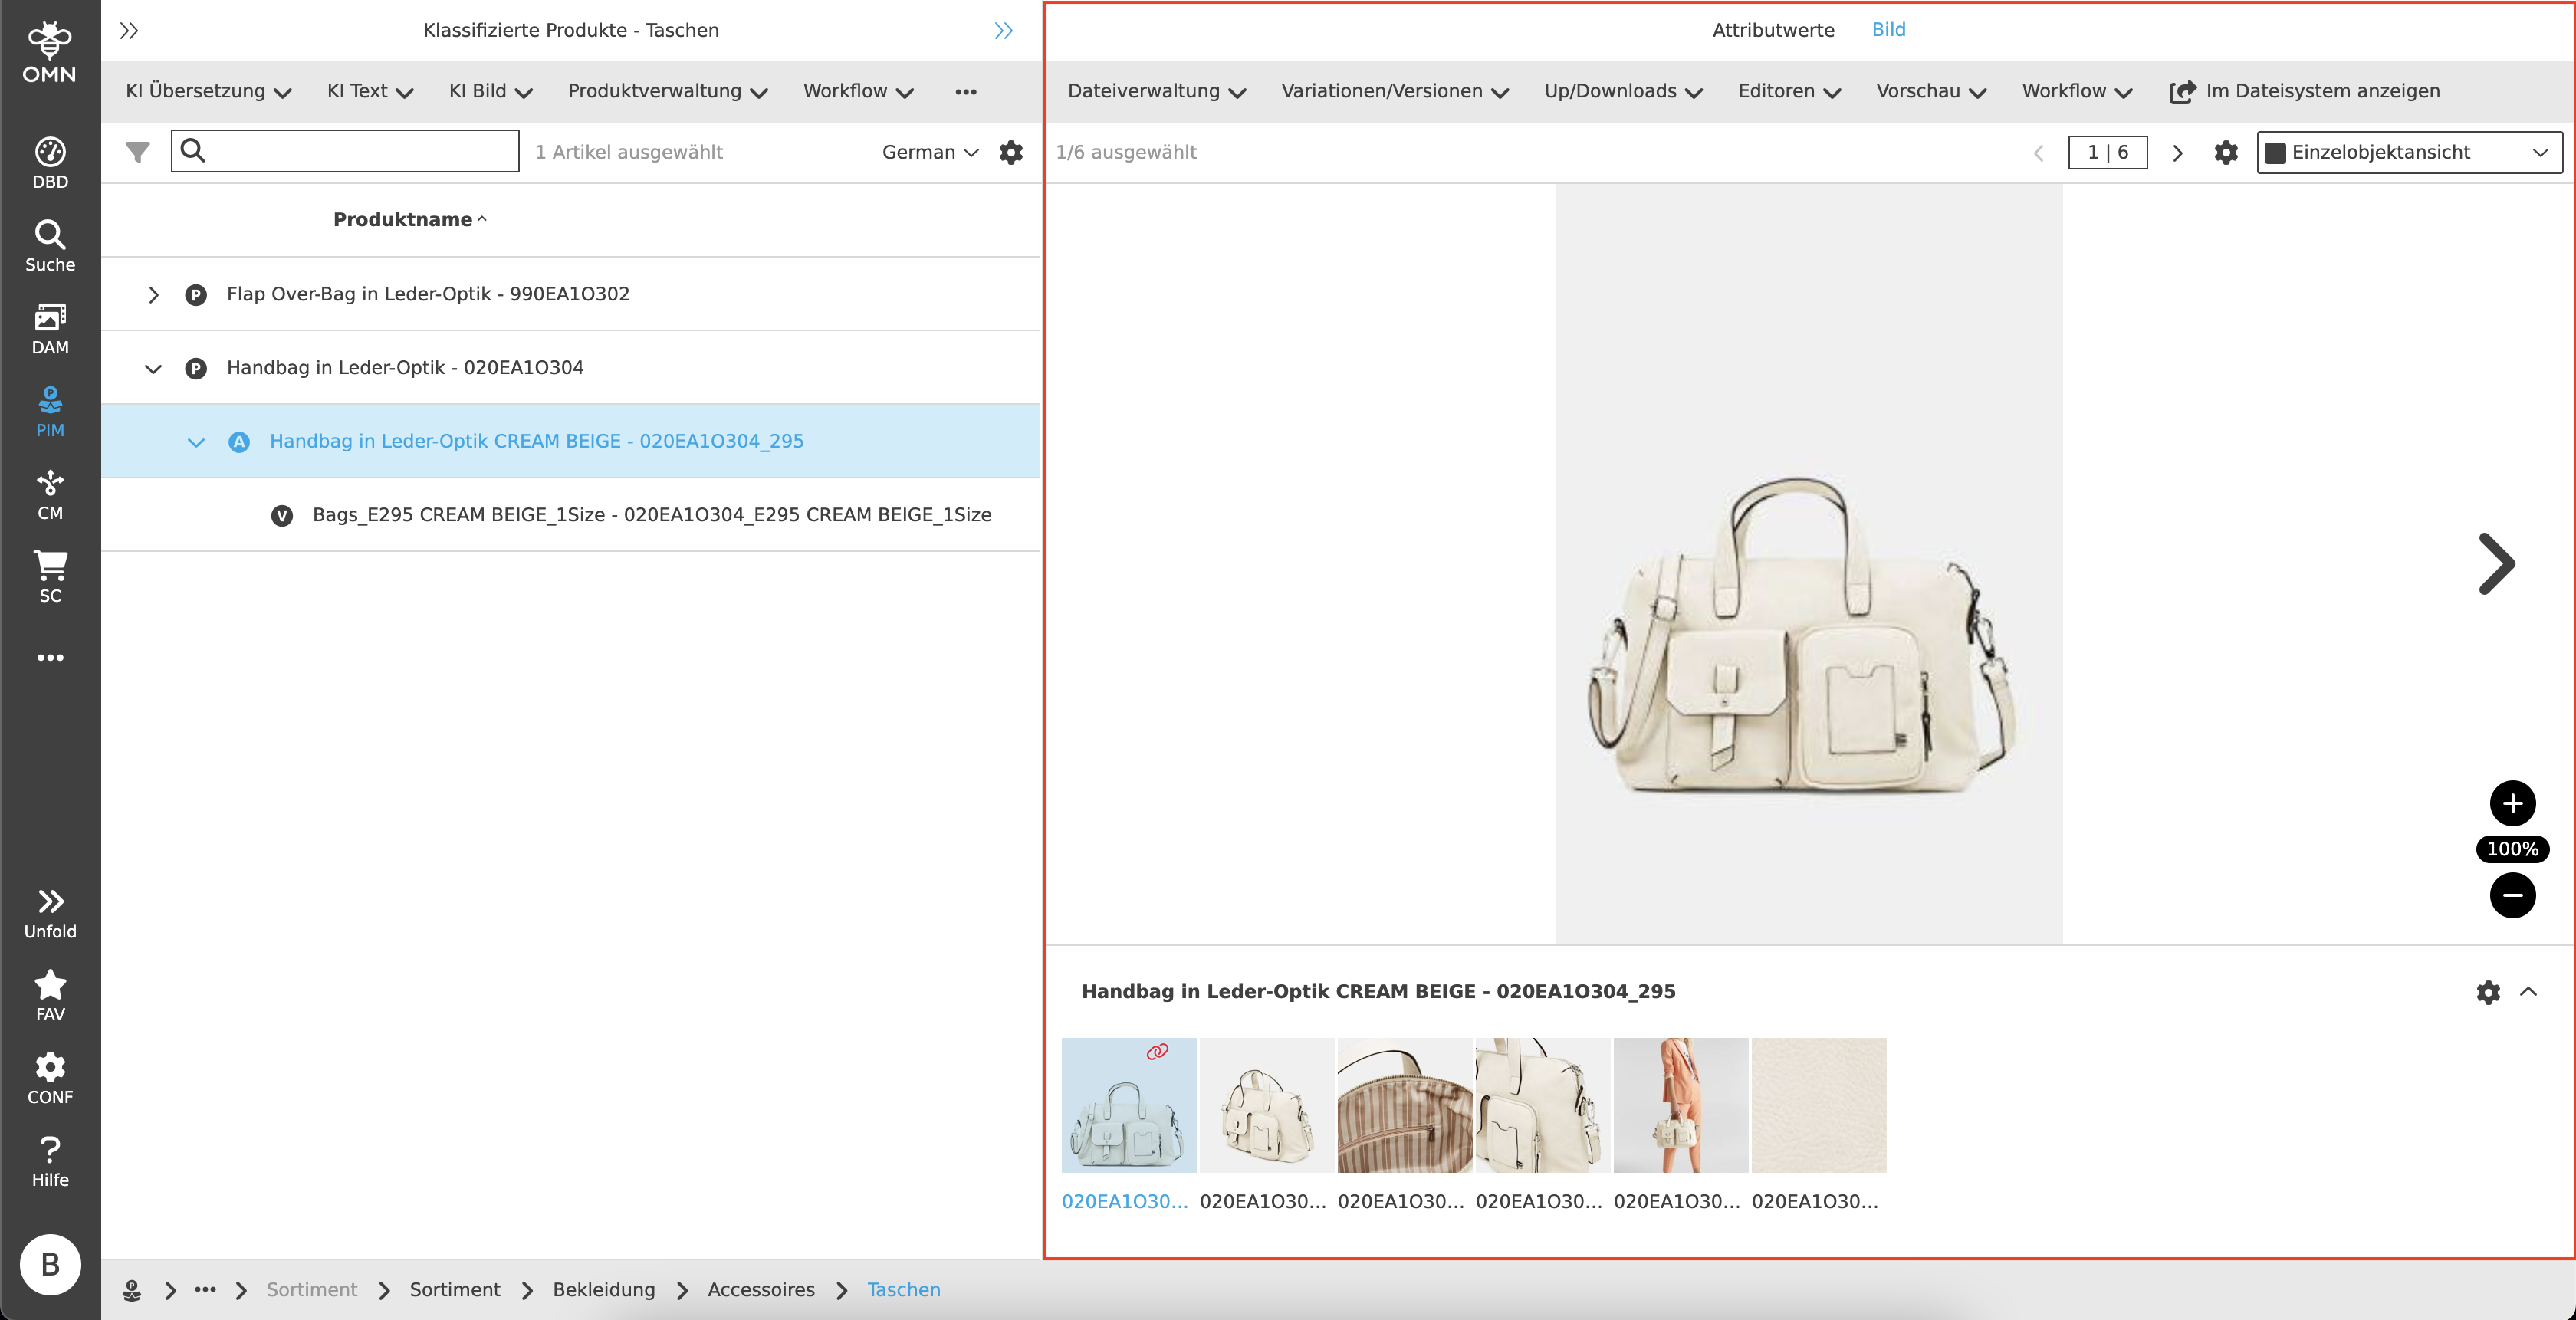The width and height of the screenshot is (2576, 1320).
Task: Open the Einzelobjektansicht view dropdown
Action: tap(2409, 152)
